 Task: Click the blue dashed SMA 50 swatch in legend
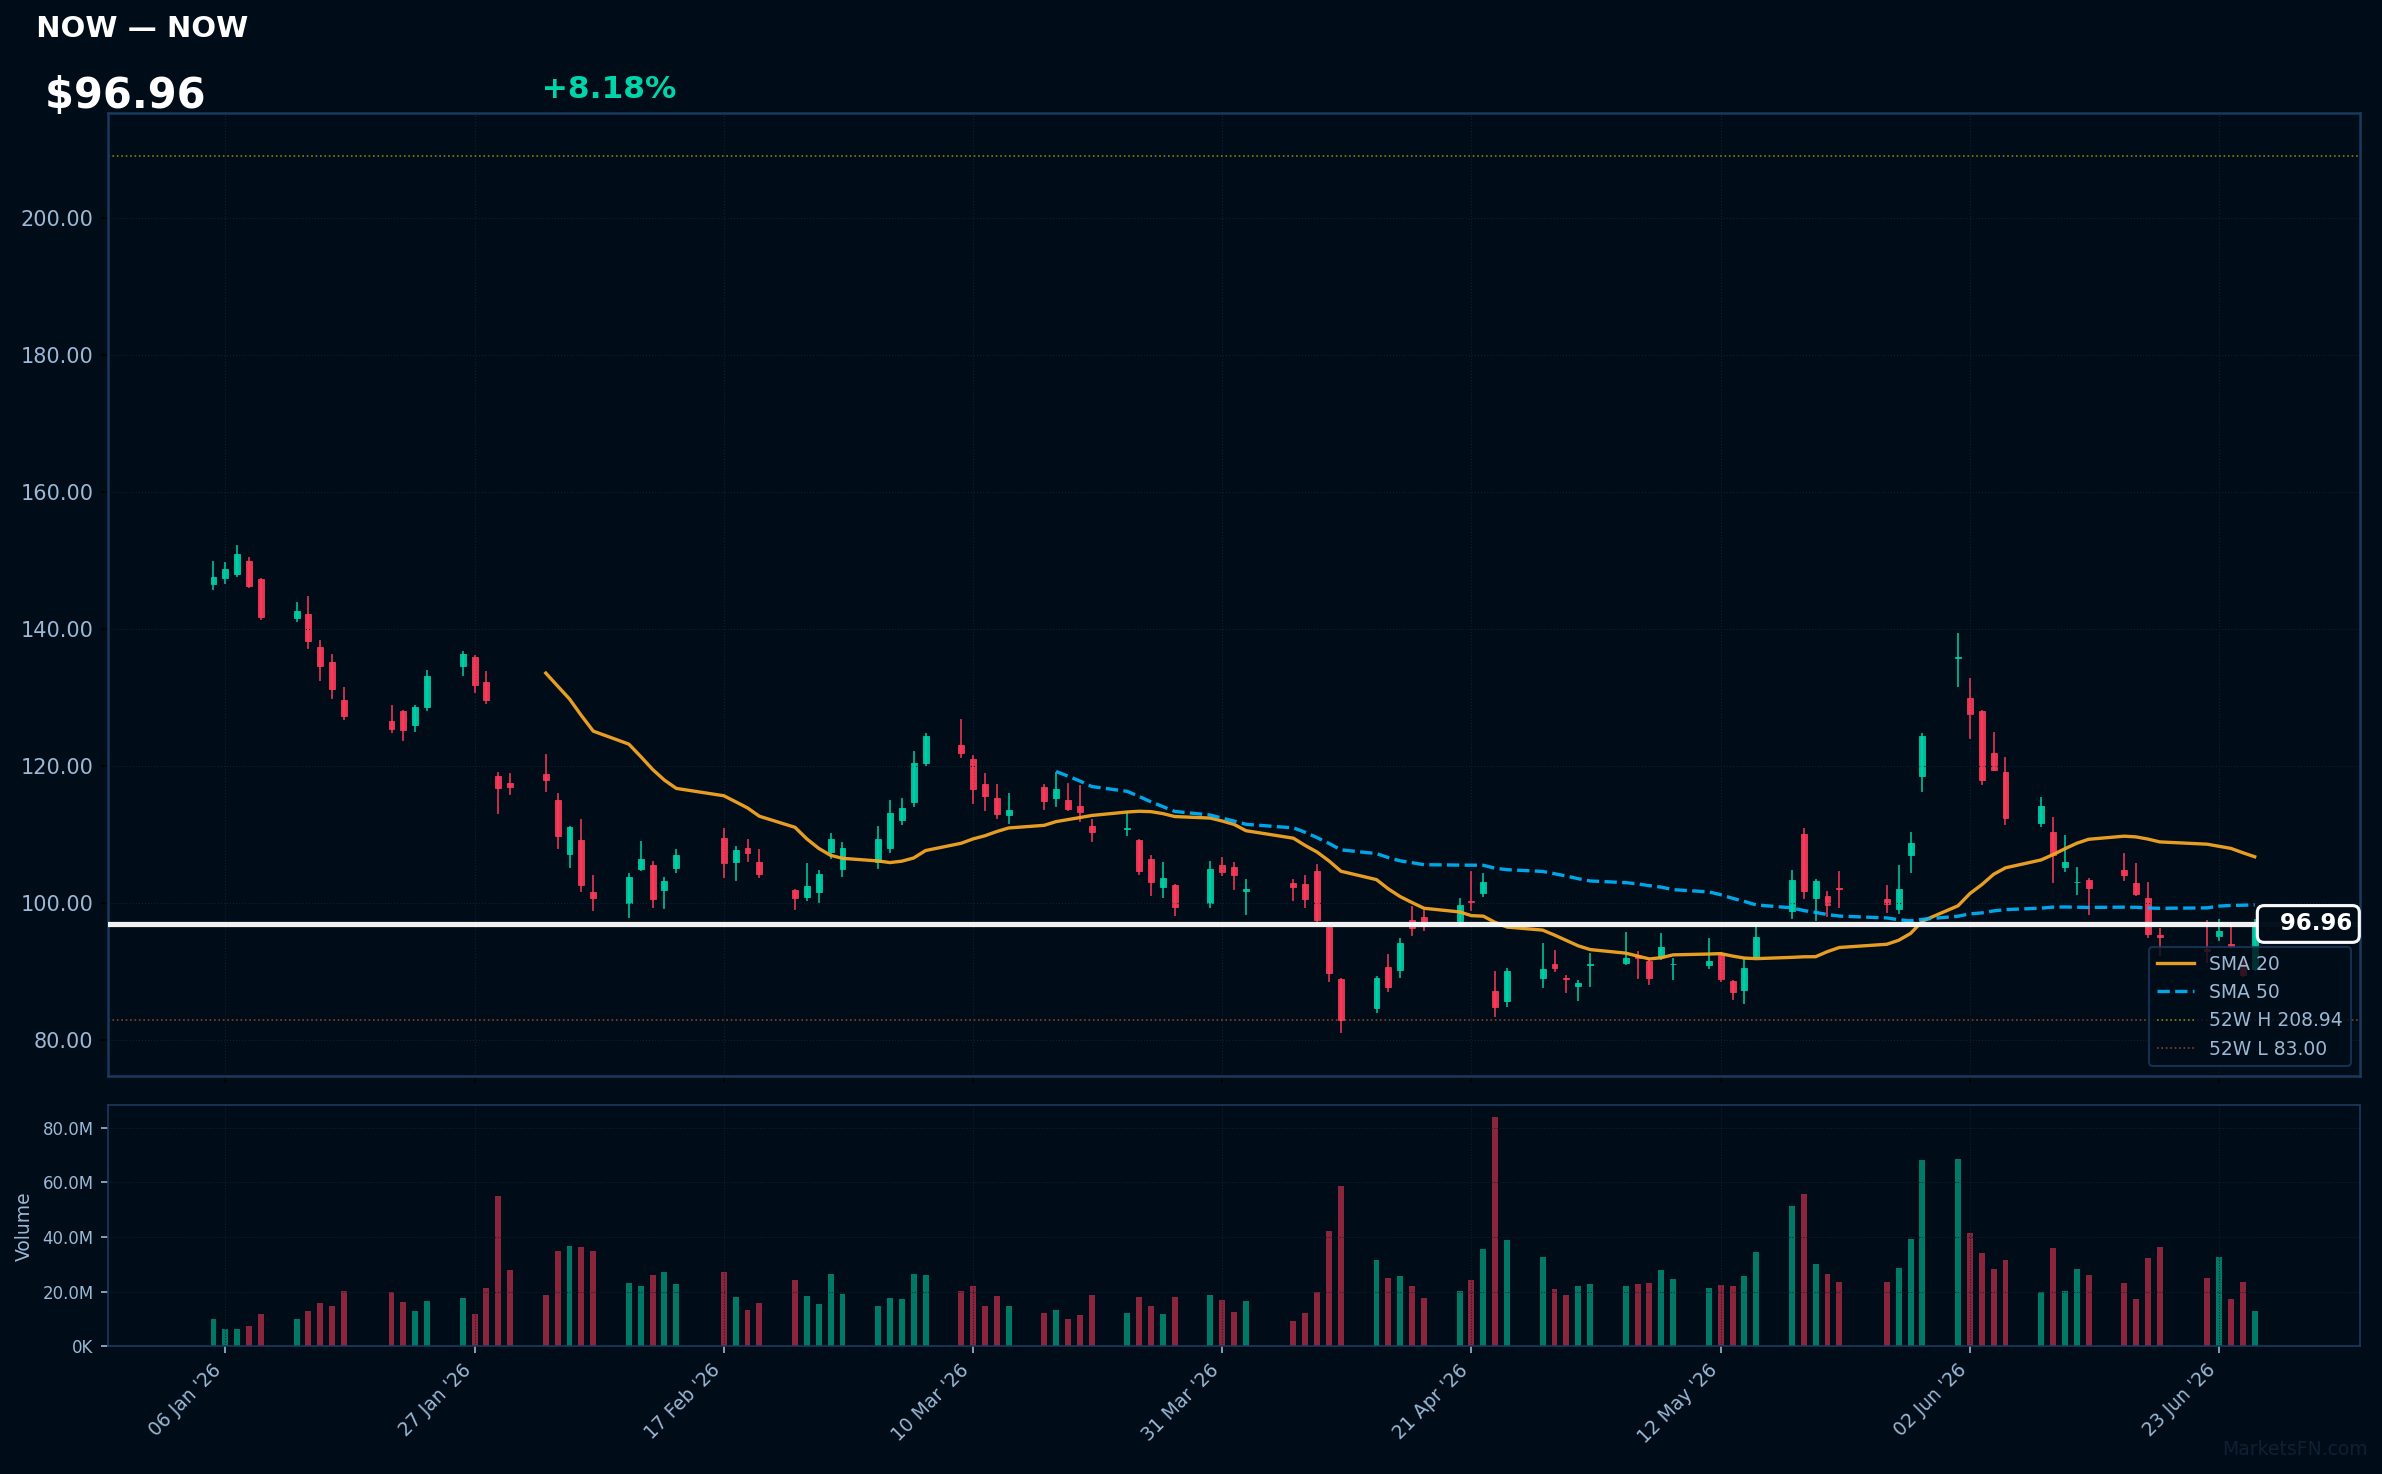tap(2176, 992)
